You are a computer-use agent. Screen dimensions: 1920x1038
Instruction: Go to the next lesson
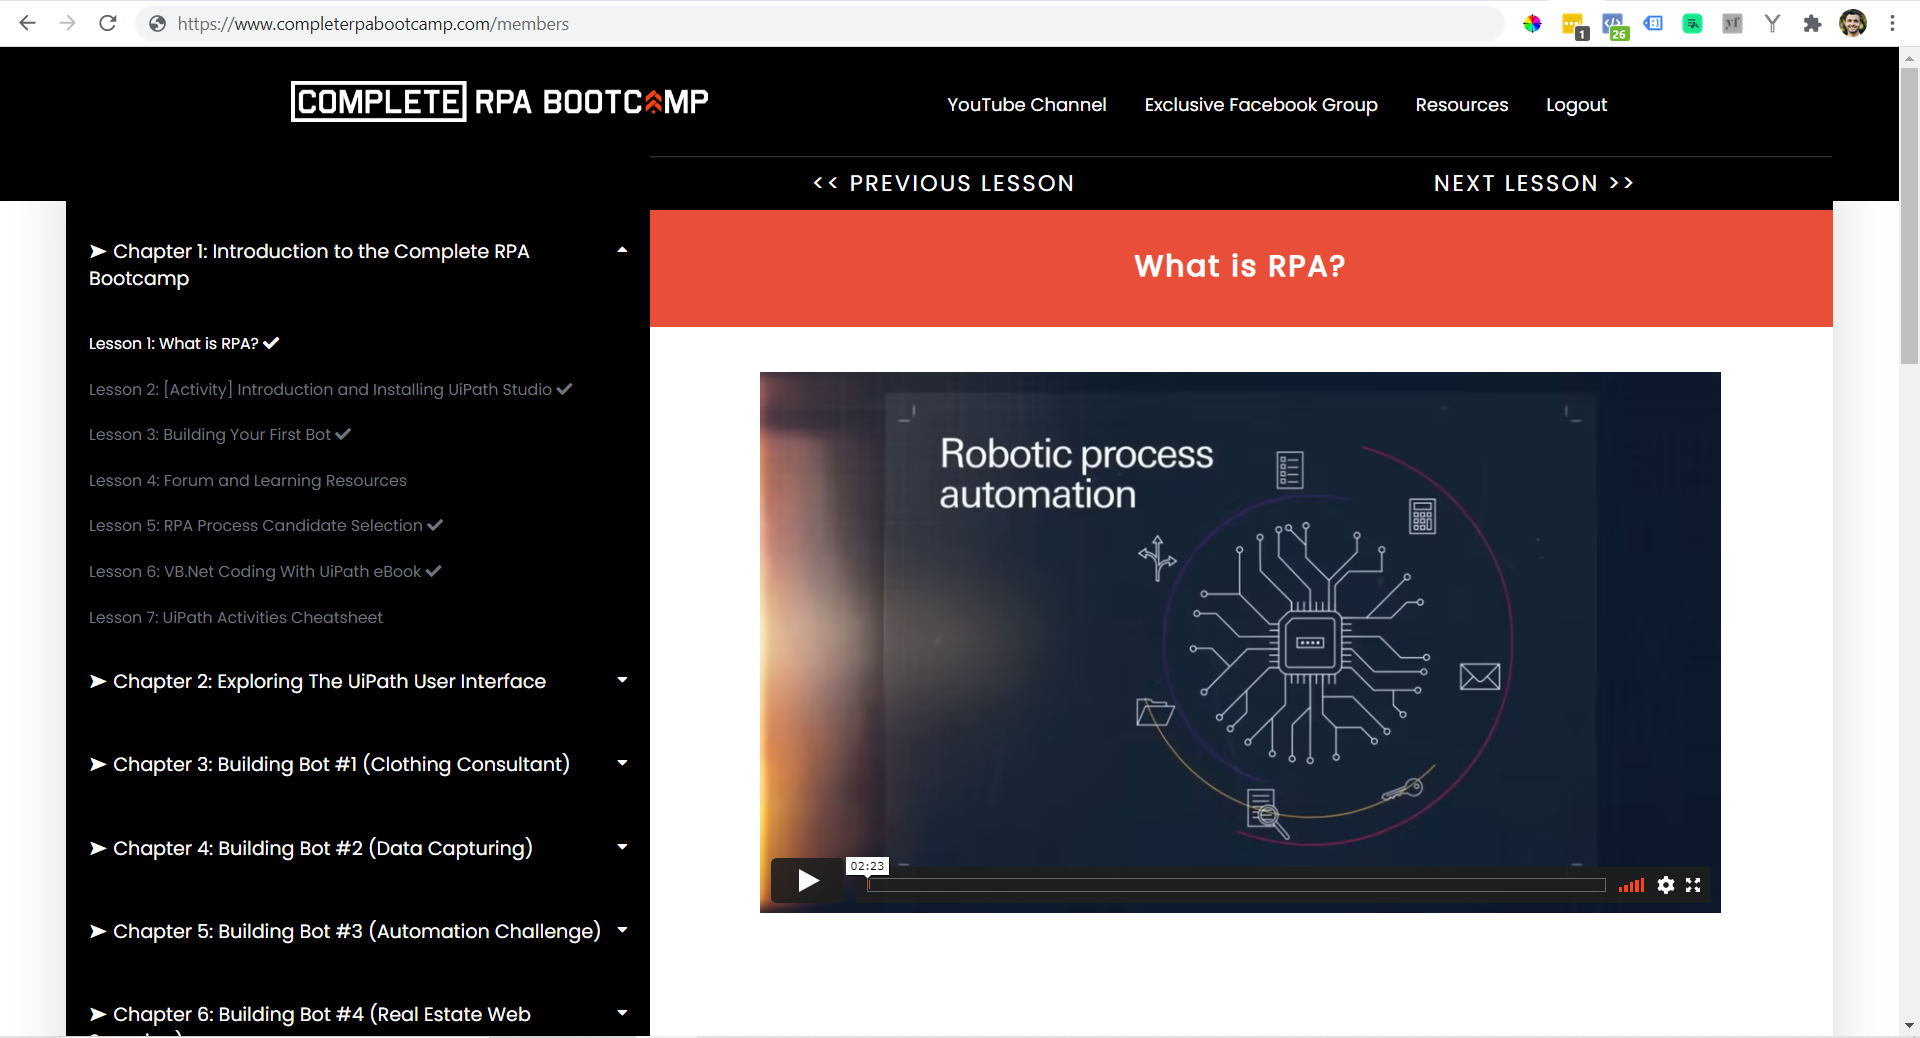(x=1534, y=183)
